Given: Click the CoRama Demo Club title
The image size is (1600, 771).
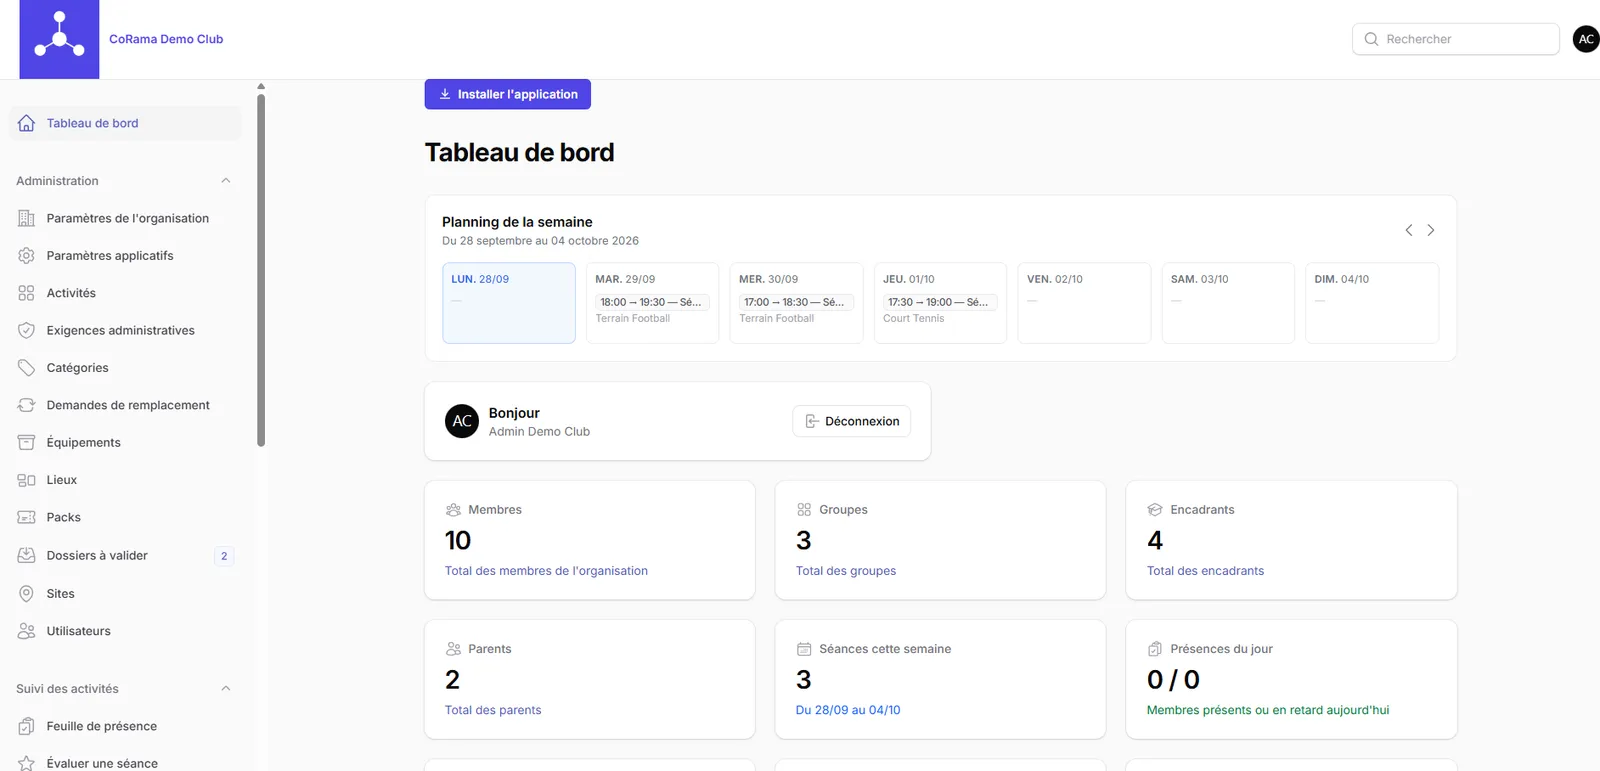Looking at the screenshot, I should [x=166, y=39].
